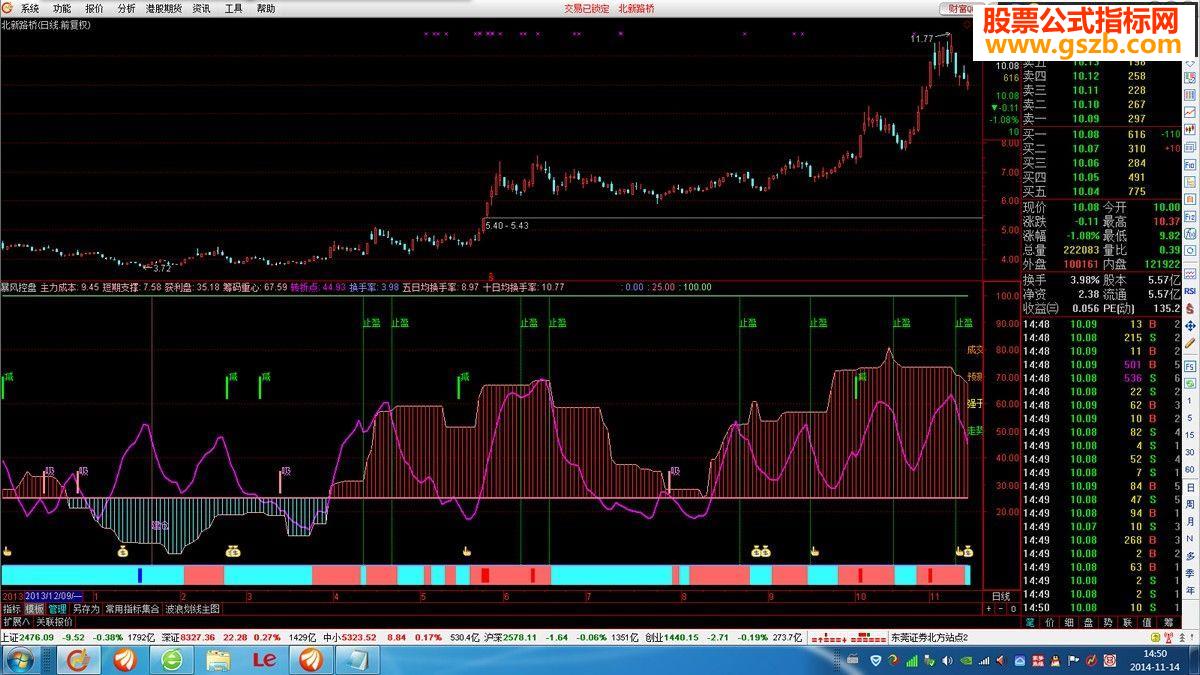Open the Lenovo Le taskbar icon
The height and width of the screenshot is (675, 1200).
(x=264, y=660)
